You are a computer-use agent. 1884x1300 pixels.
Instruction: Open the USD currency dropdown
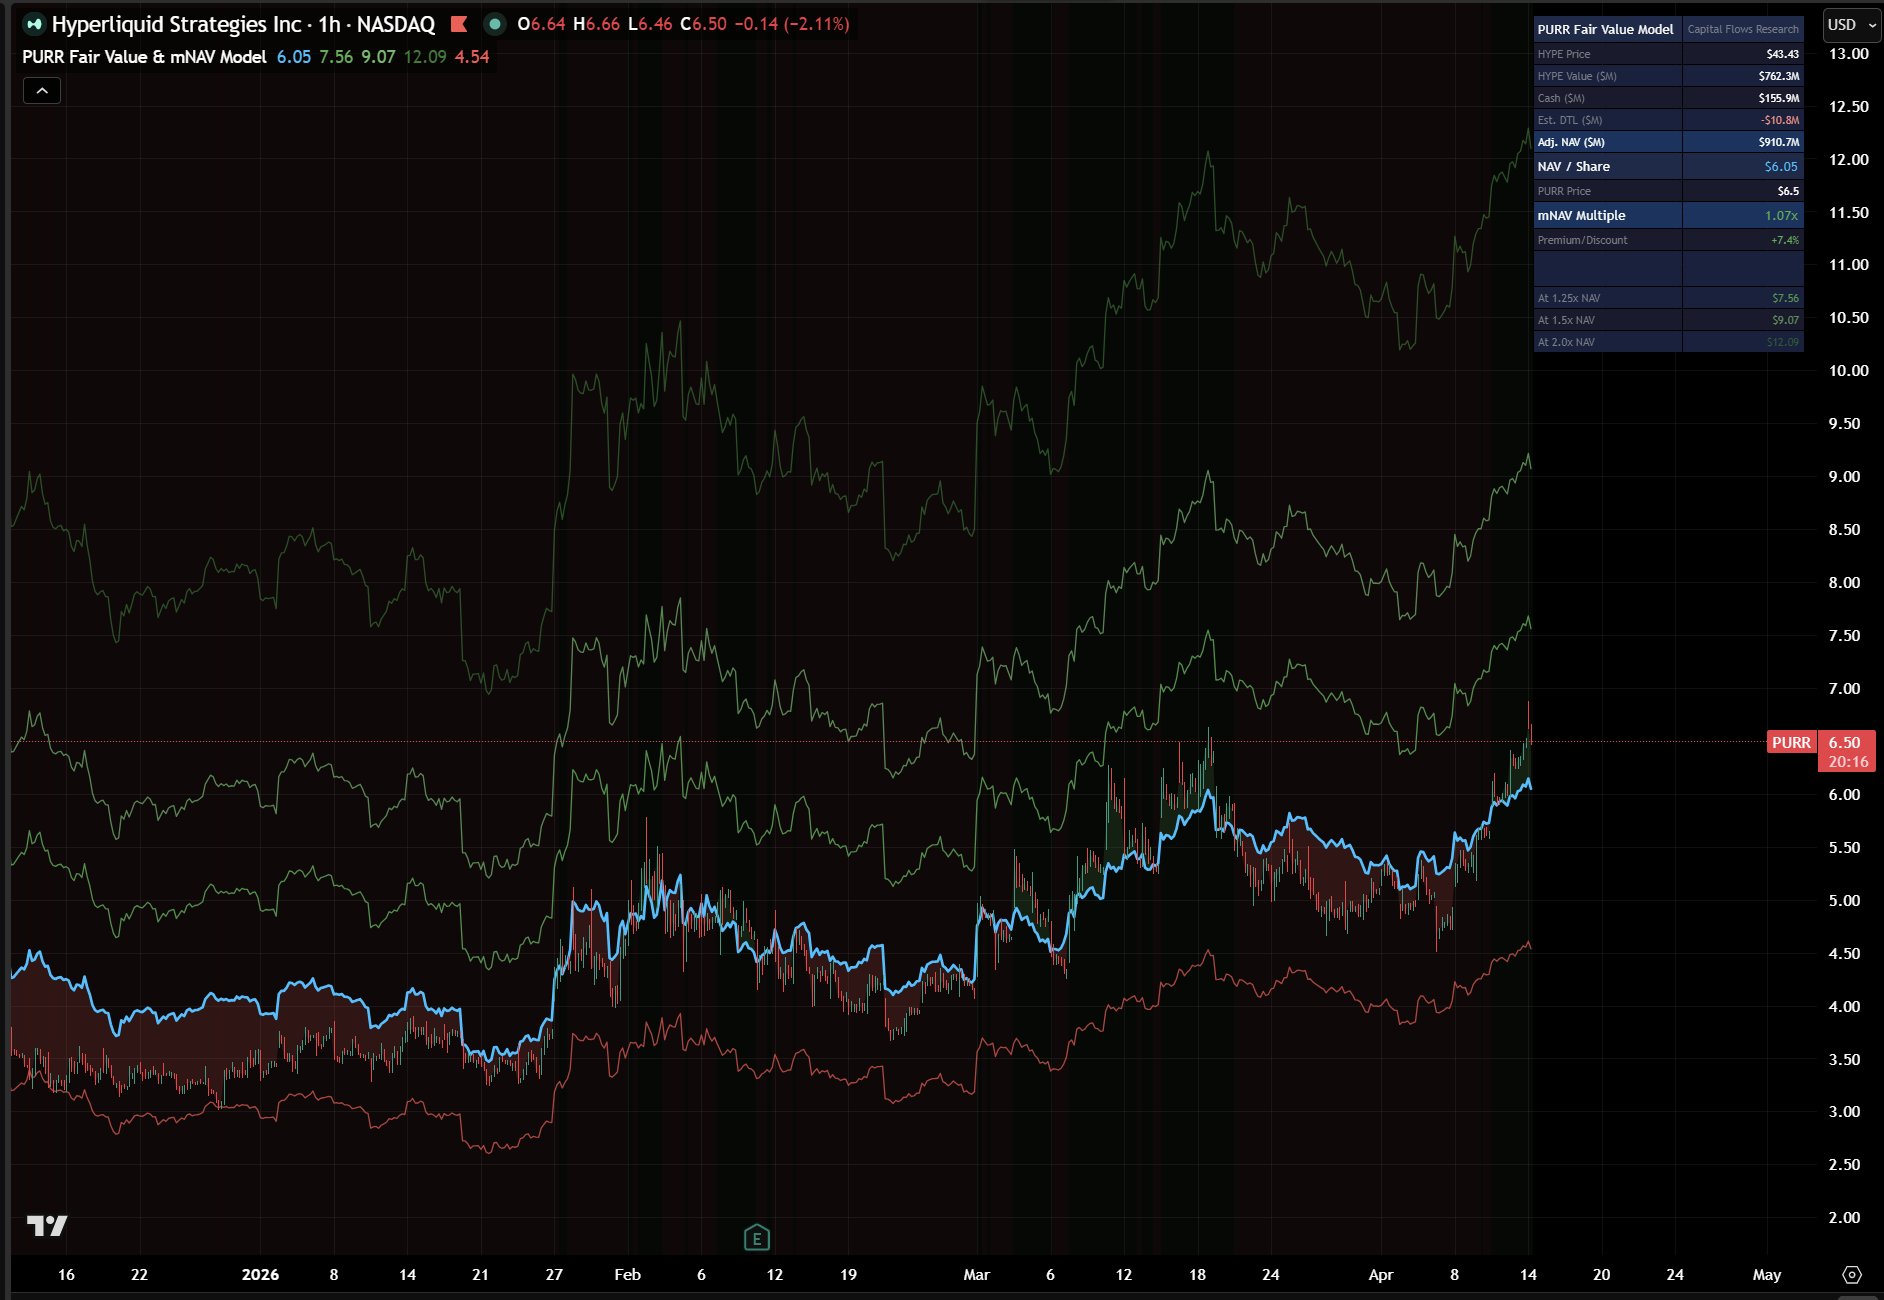tap(1851, 25)
